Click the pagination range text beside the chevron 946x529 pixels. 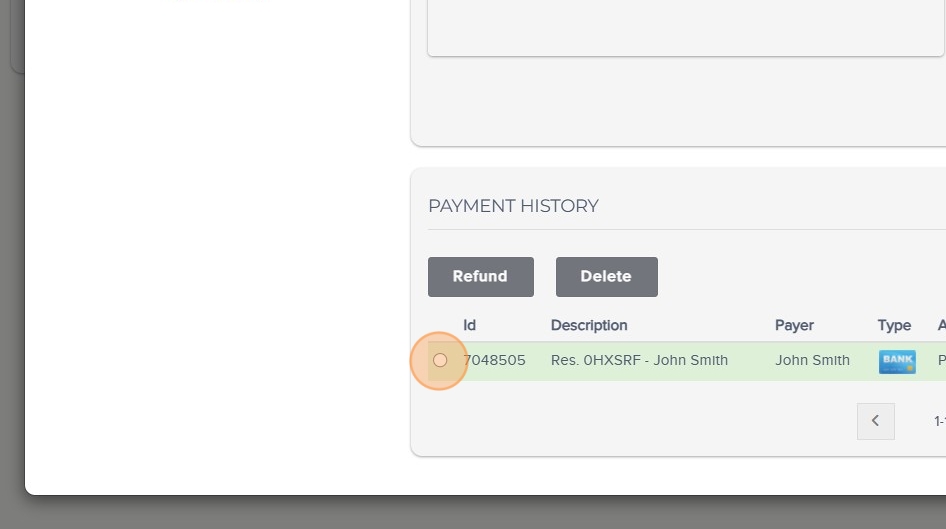(x=939, y=421)
